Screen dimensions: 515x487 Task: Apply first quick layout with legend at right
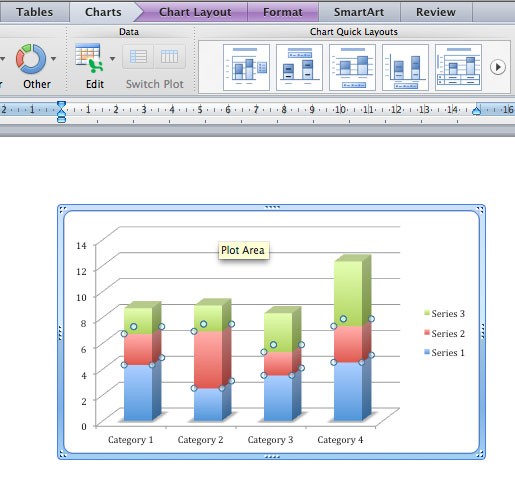click(246, 67)
